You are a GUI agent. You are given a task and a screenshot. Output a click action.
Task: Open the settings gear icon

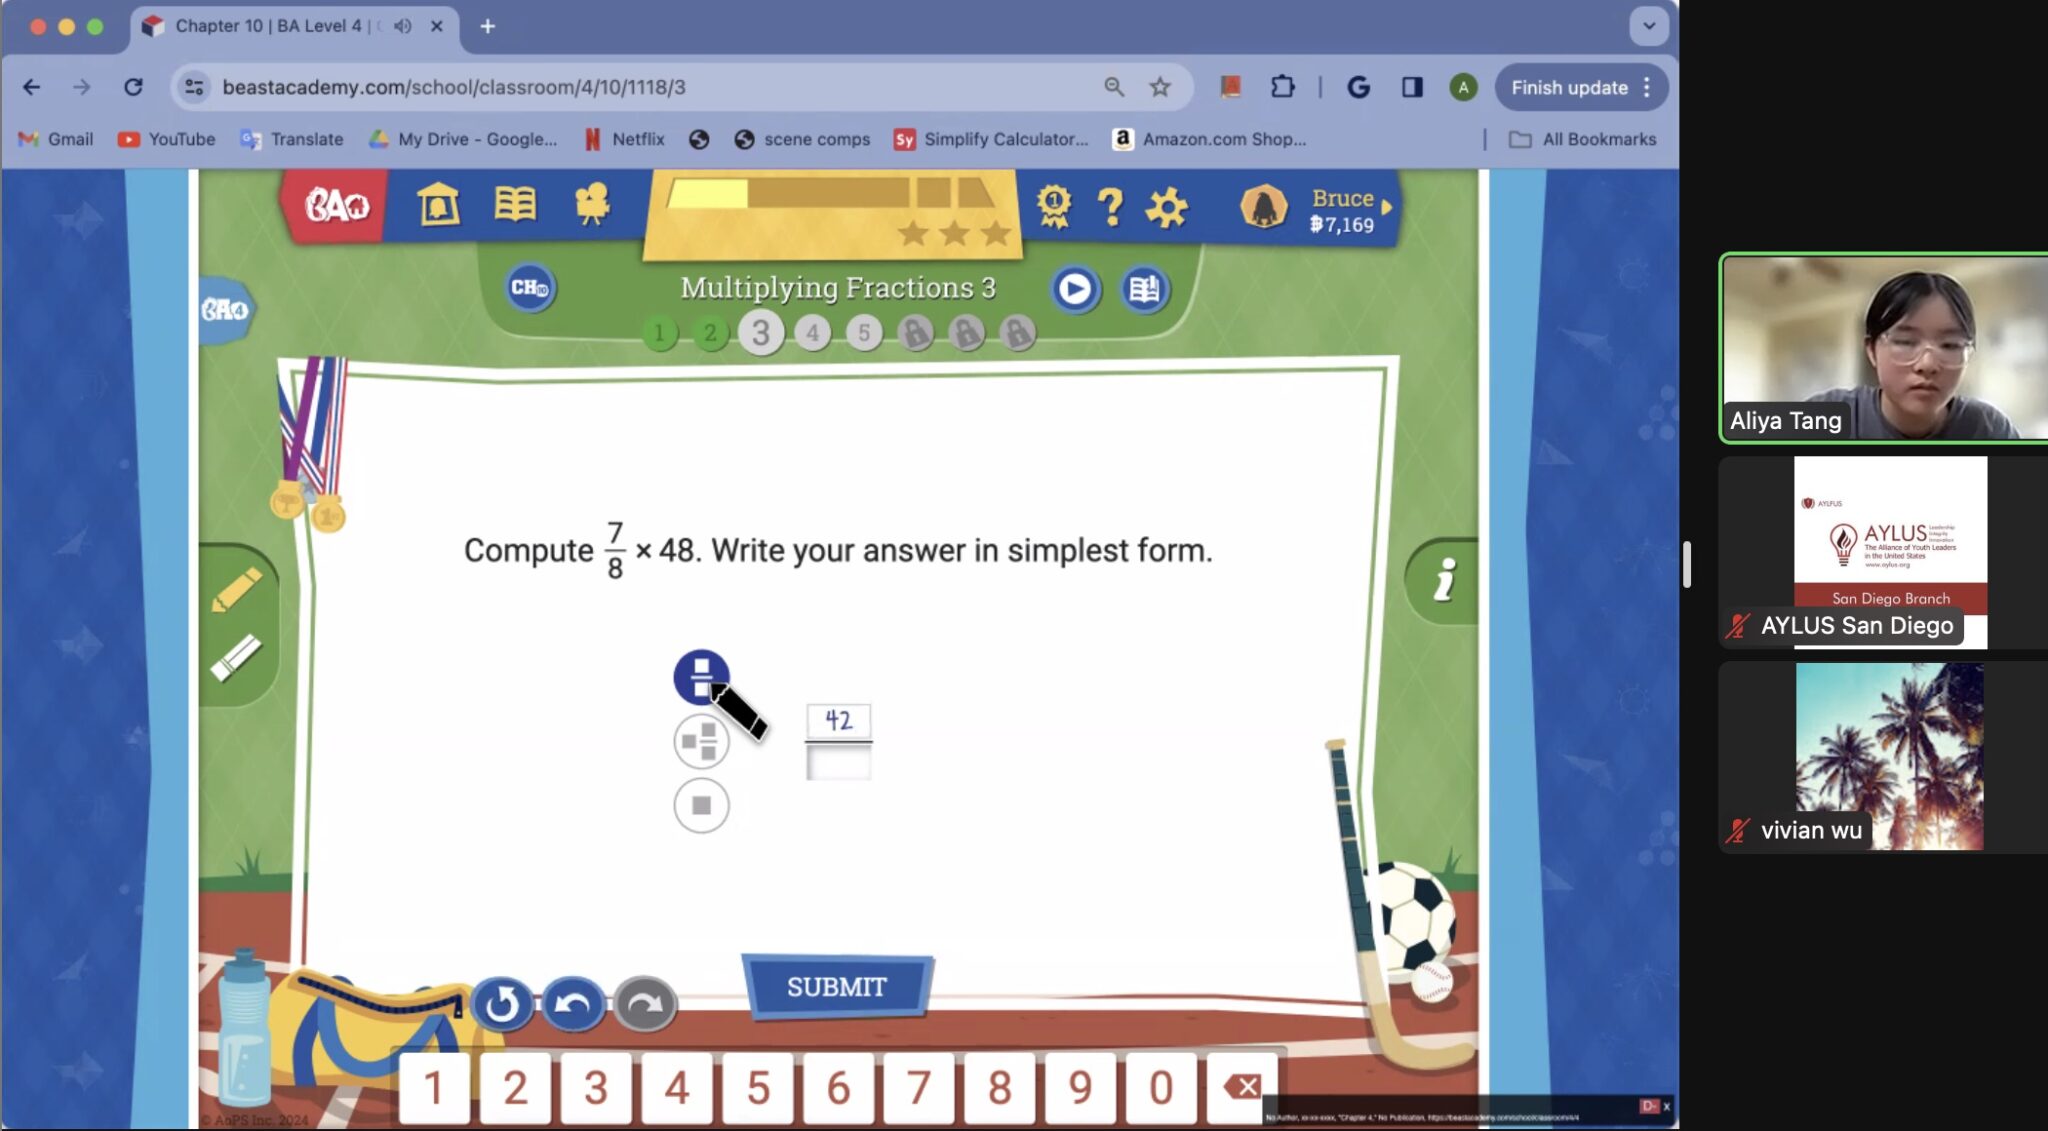click(x=1166, y=208)
